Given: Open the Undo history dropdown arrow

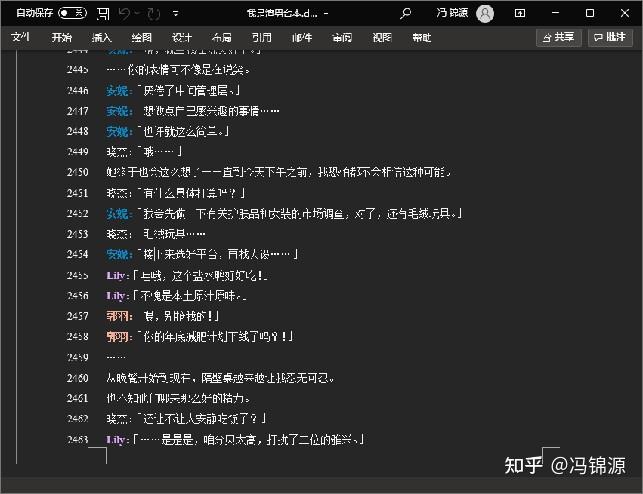Looking at the screenshot, I should pos(137,14).
